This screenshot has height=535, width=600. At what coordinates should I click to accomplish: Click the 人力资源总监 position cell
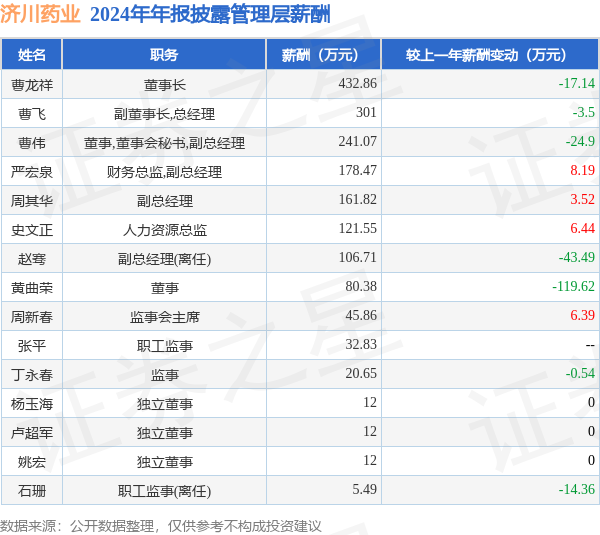[x=165, y=230]
